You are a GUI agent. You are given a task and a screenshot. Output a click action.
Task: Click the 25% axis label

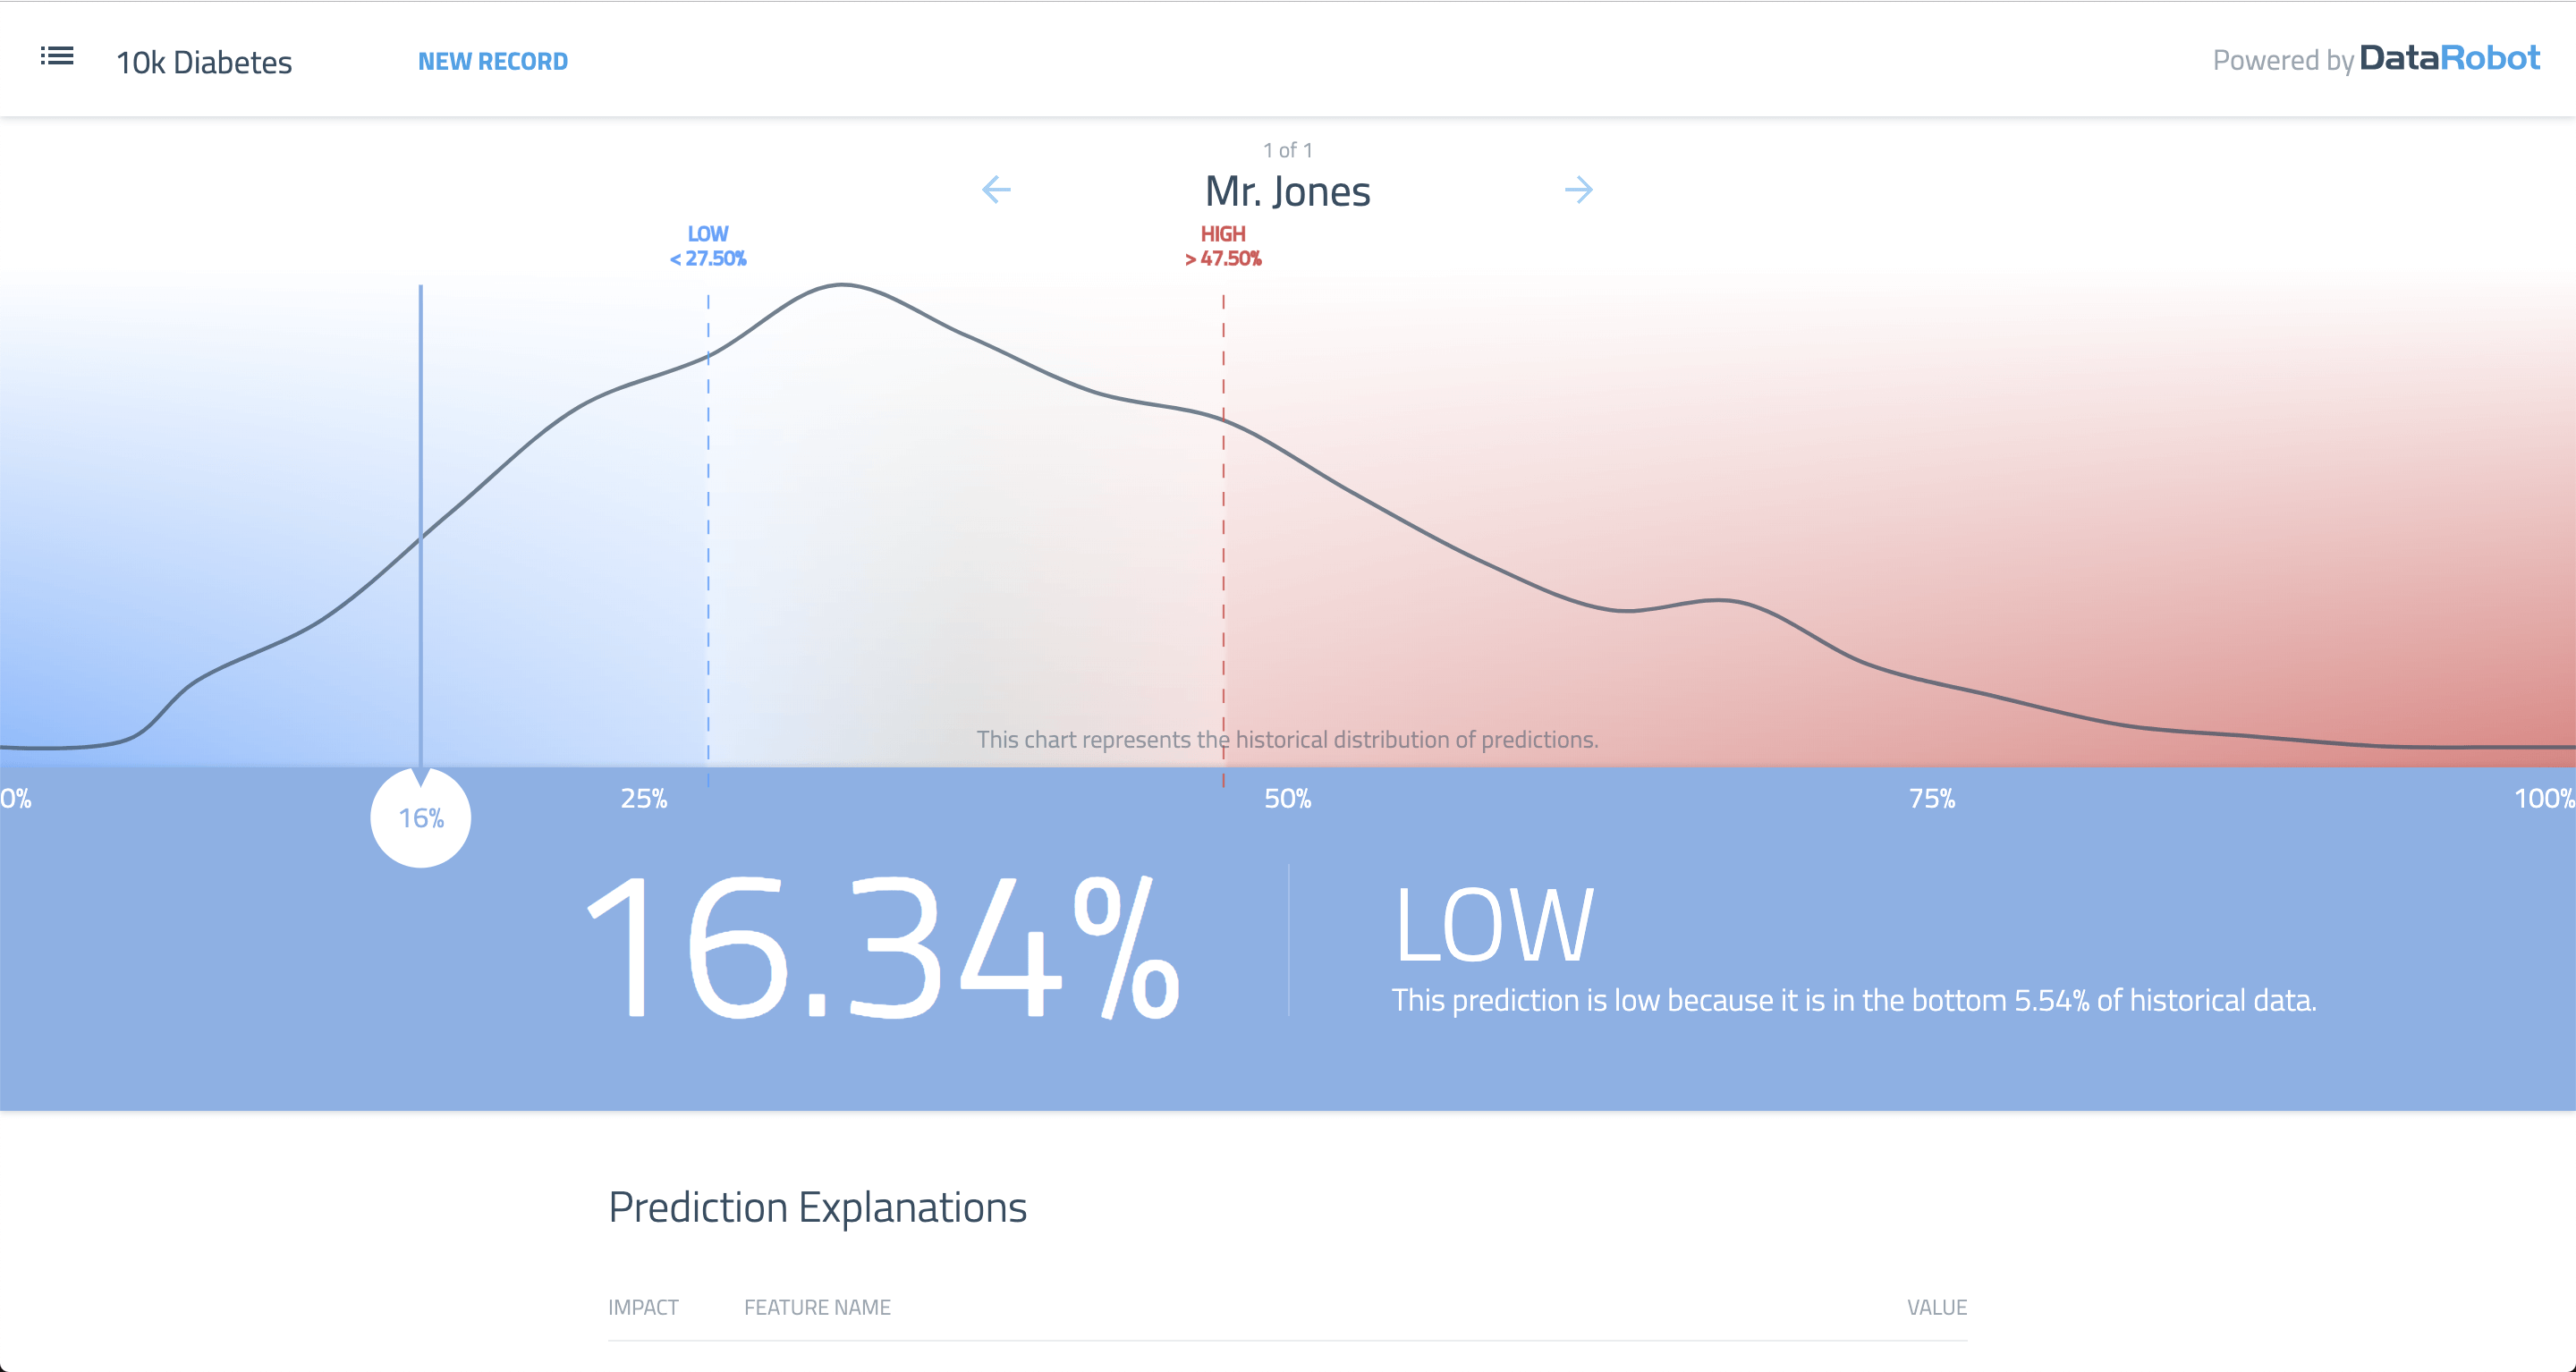(644, 799)
